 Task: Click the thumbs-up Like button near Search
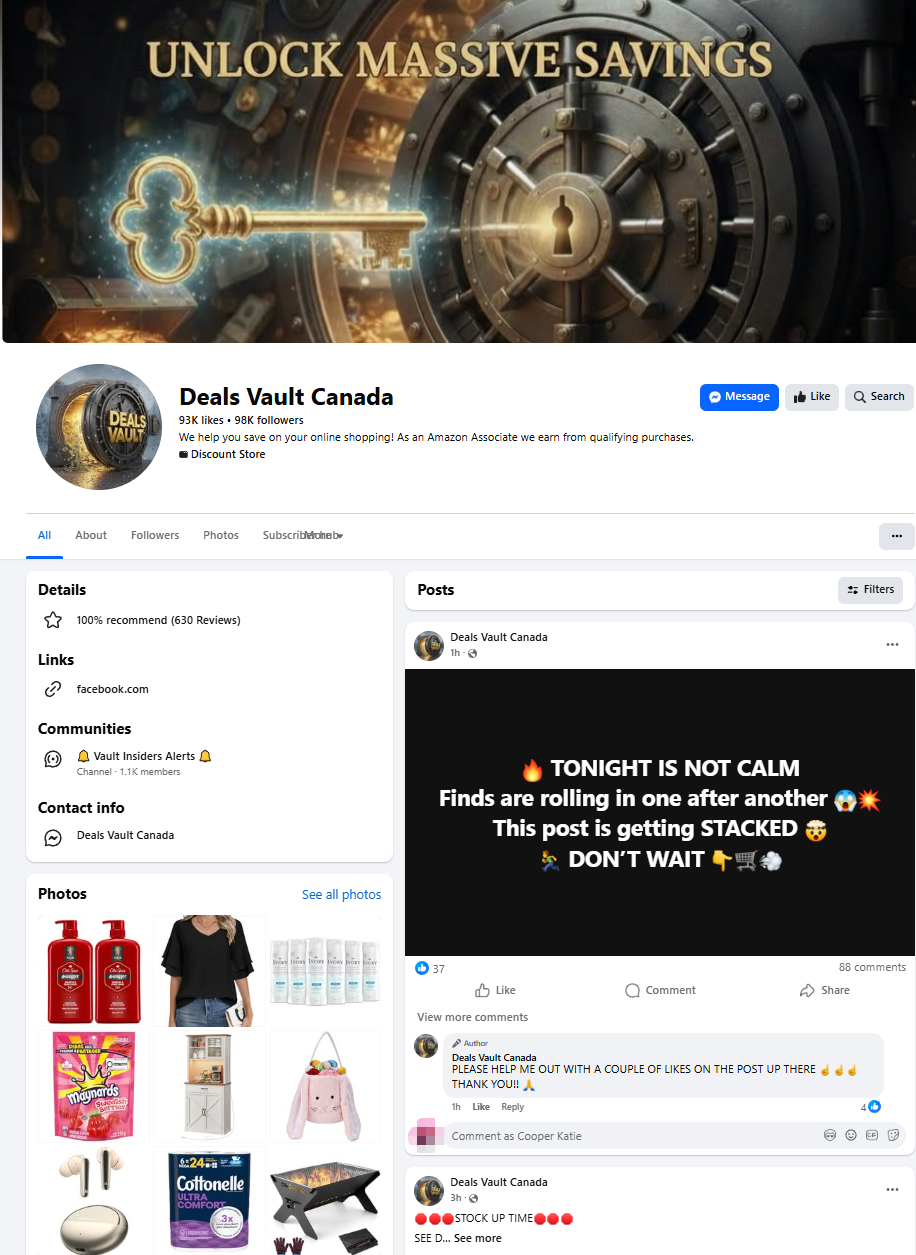point(811,397)
